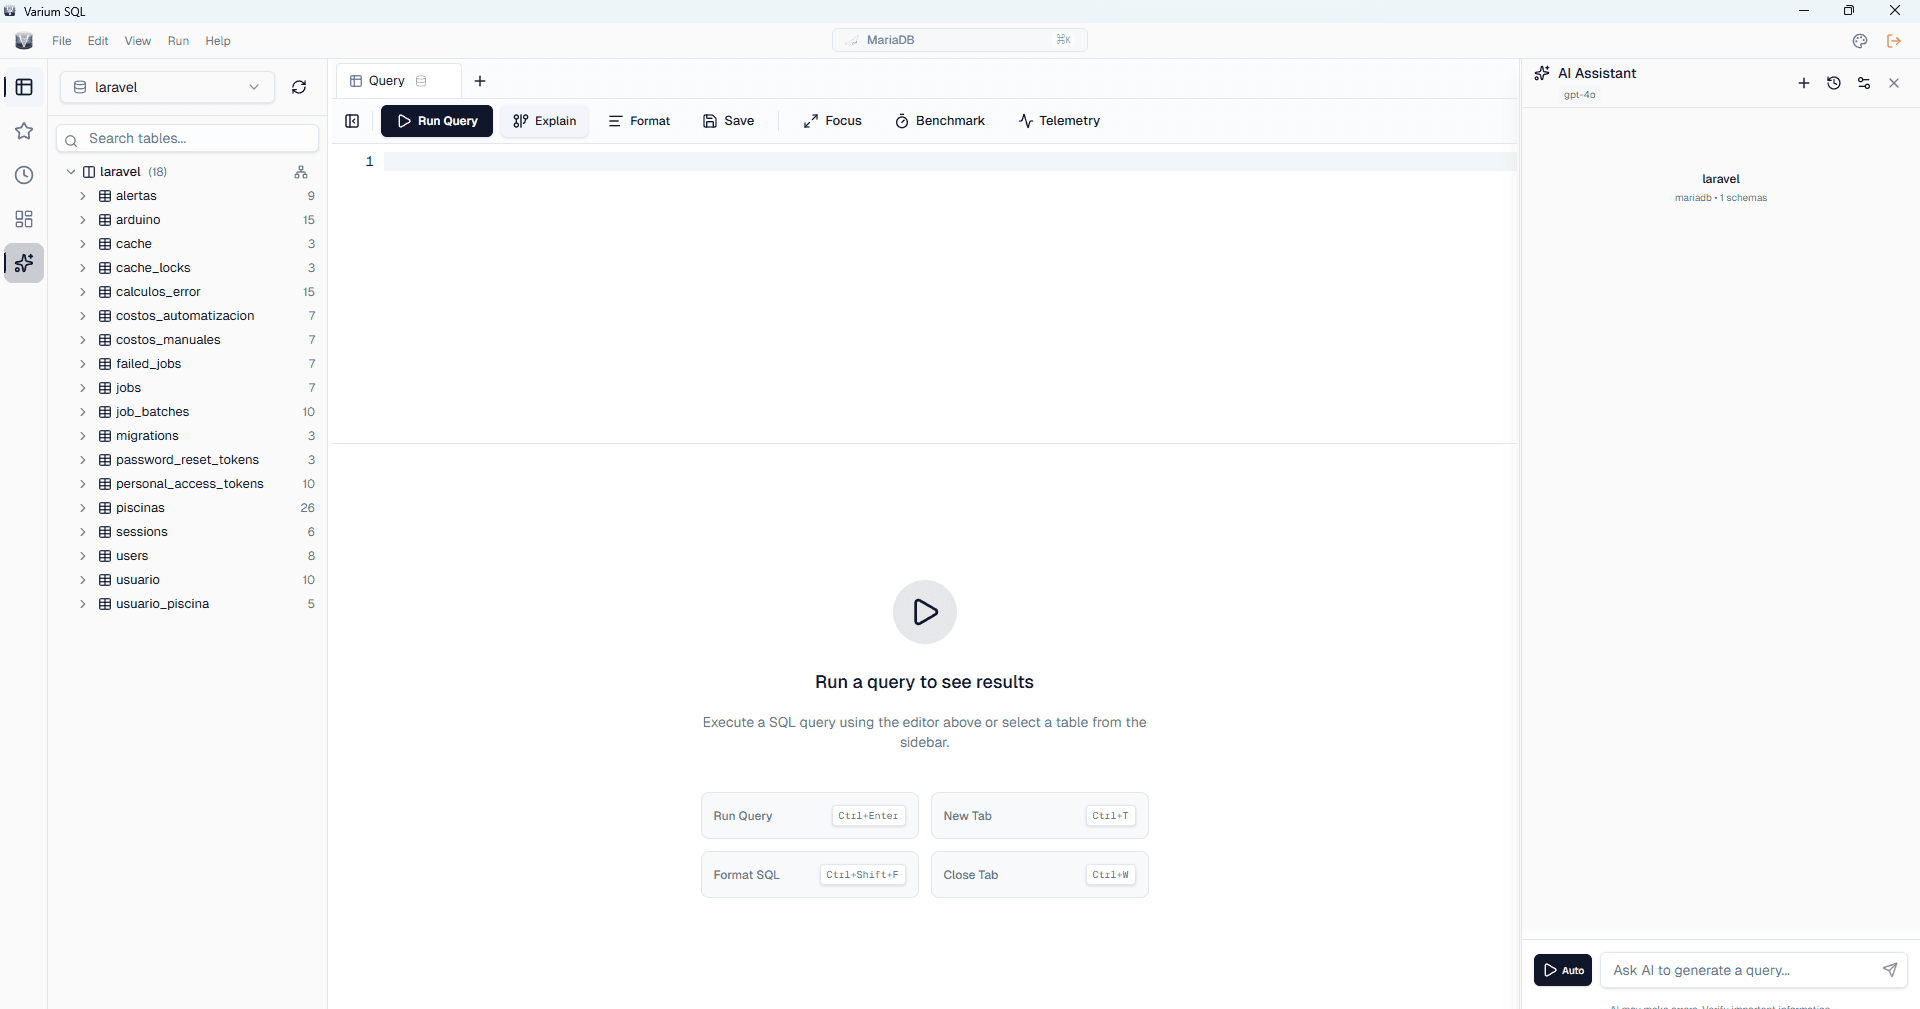This screenshot has width=1920, height=1009.
Task: Open AI Assistant conversation history
Action: click(1834, 83)
